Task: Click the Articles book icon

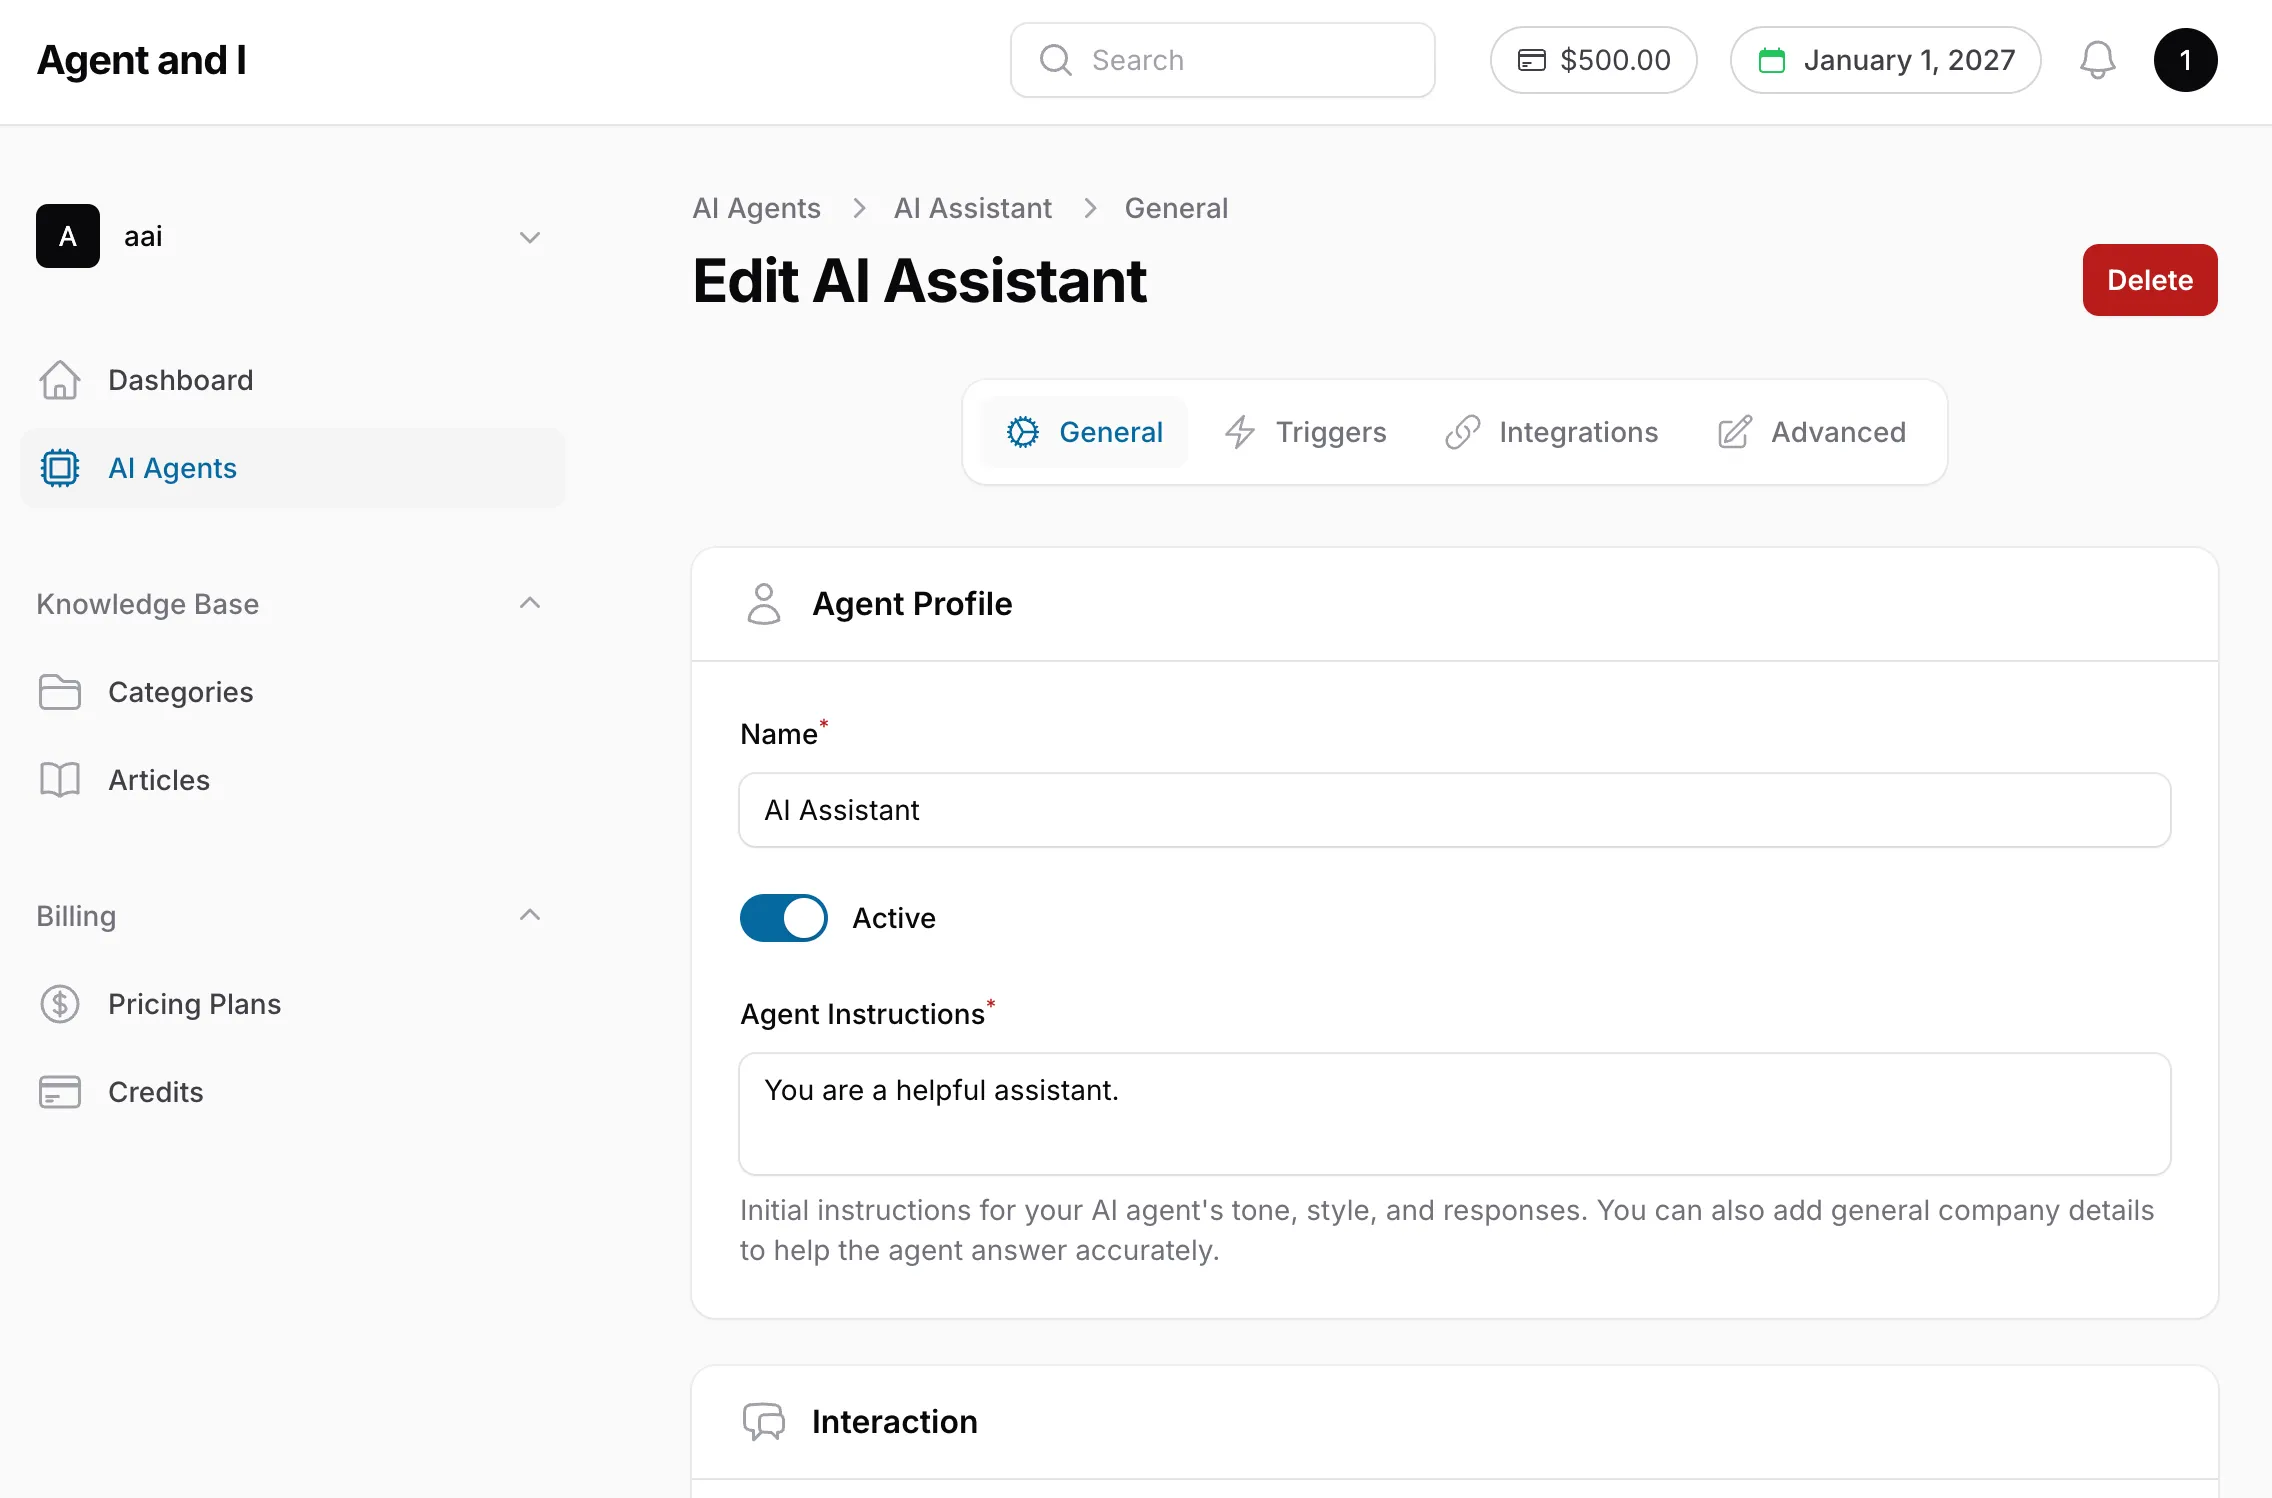Action: point(60,780)
